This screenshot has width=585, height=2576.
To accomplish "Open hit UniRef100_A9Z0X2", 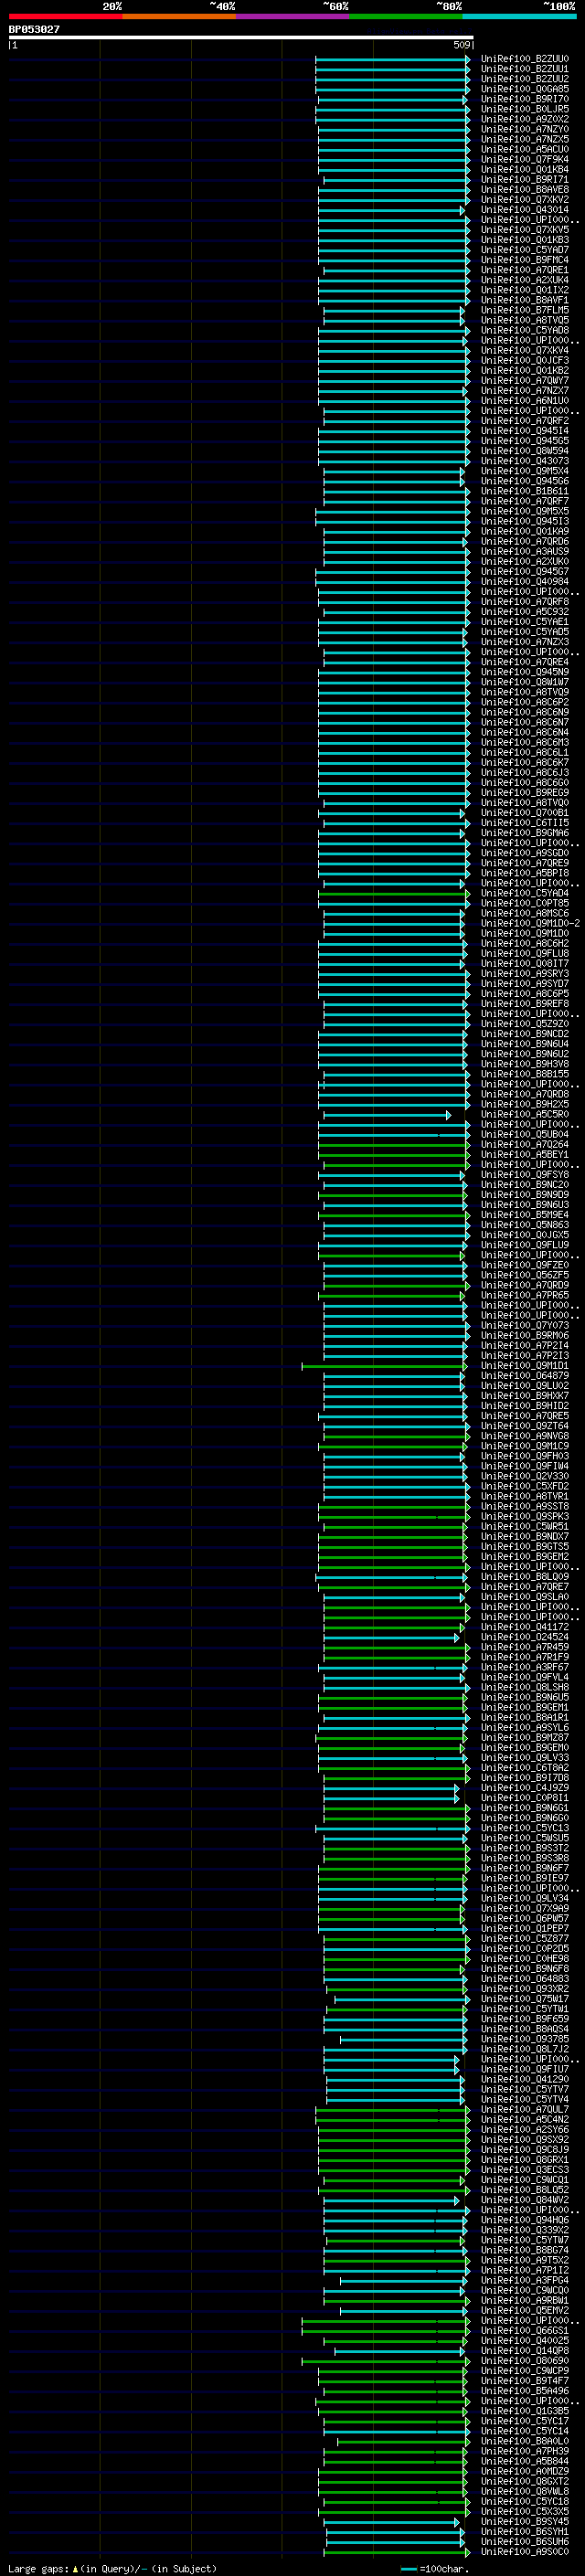I will pyautogui.click(x=525, y=119).
